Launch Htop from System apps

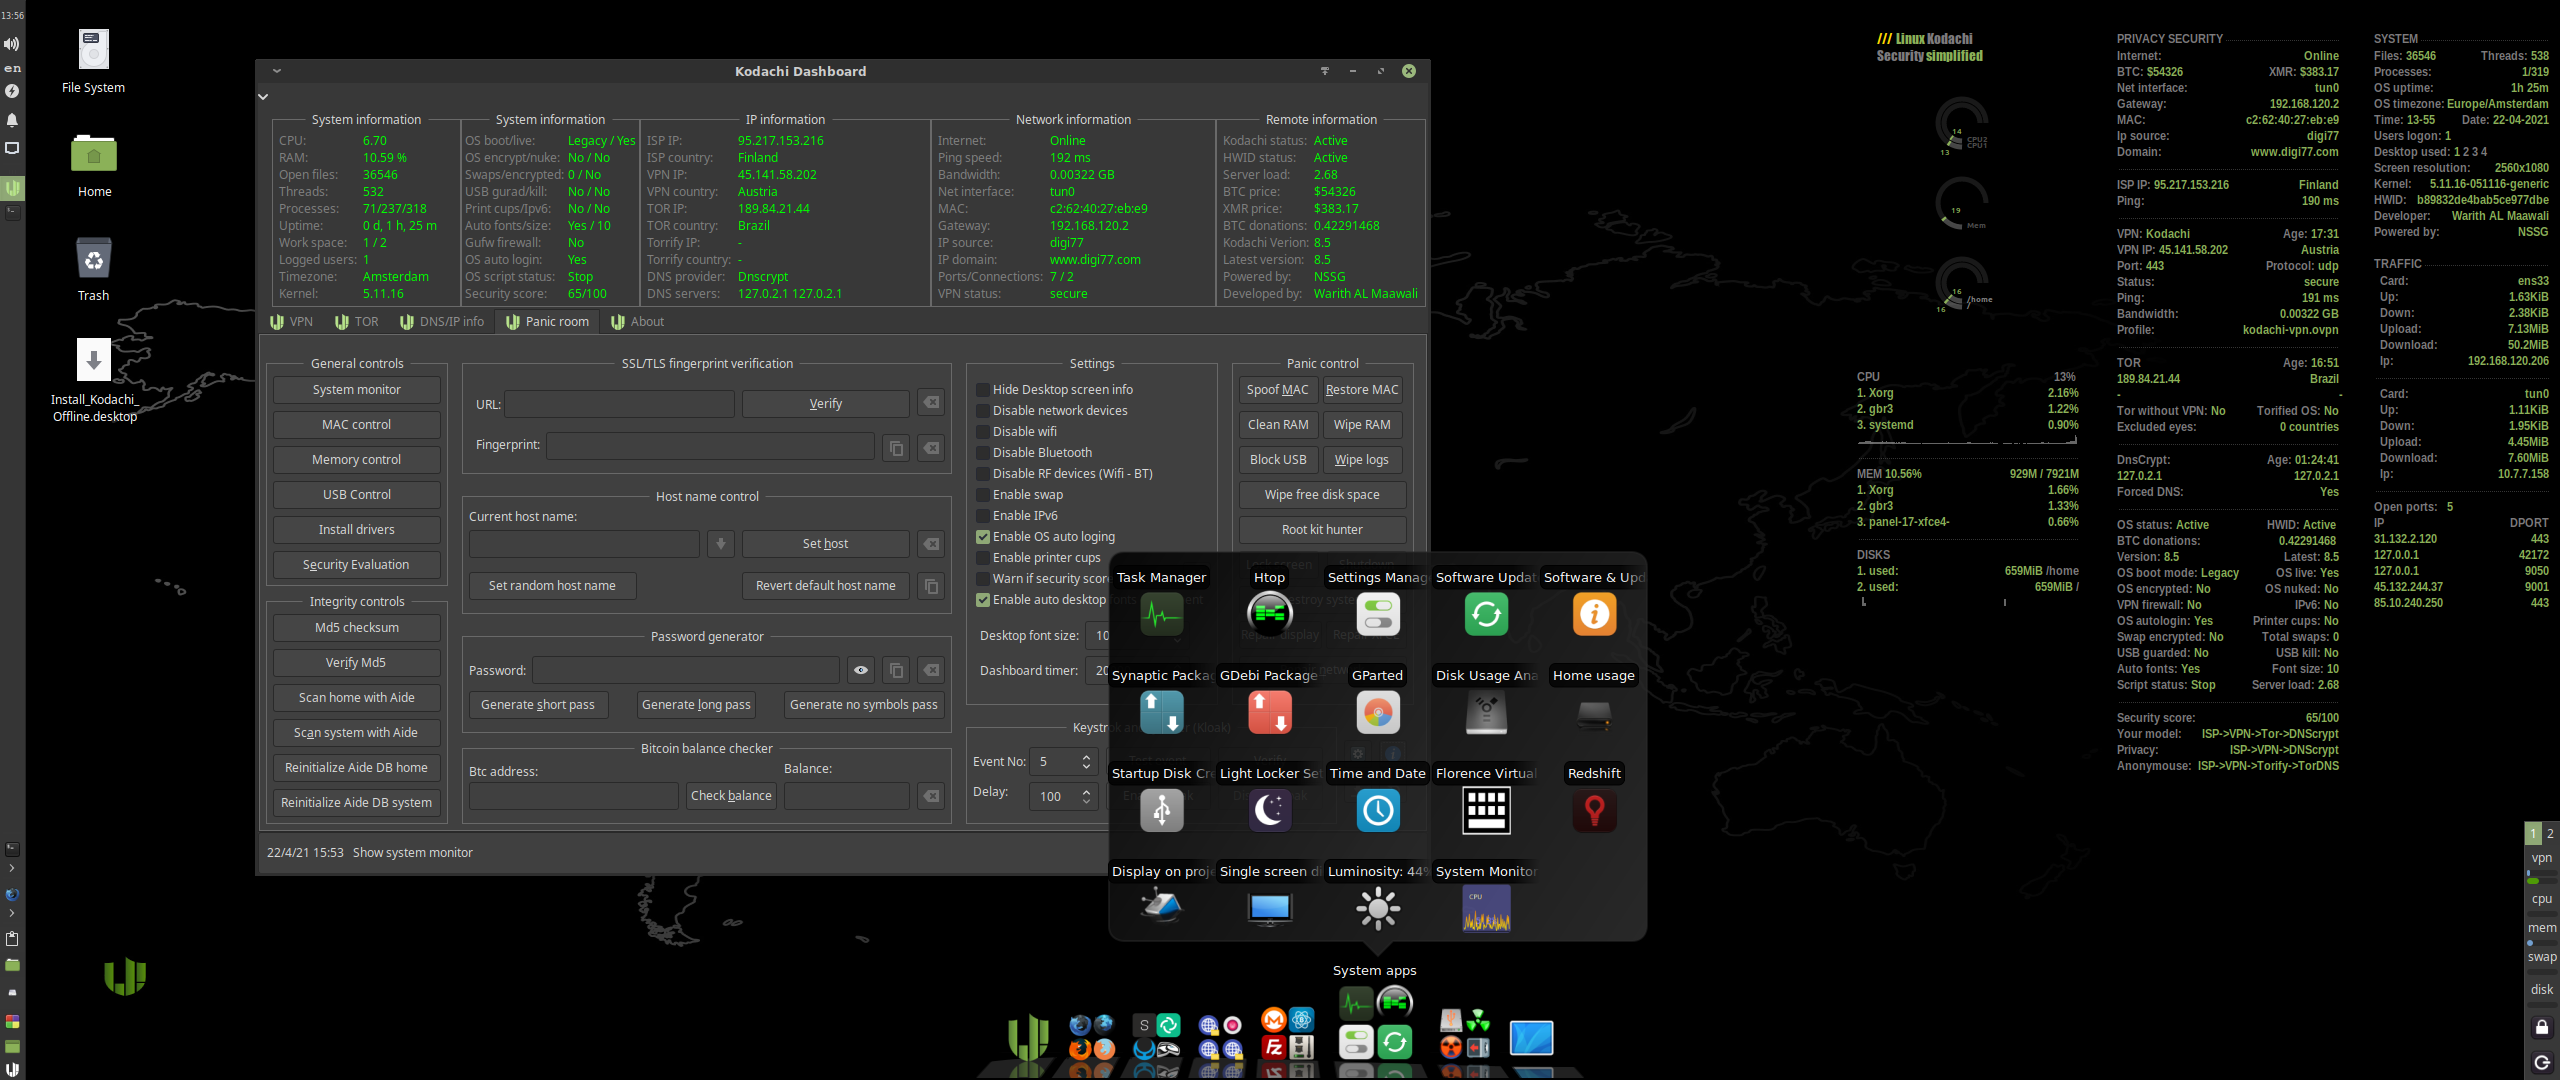point(1268,612)
